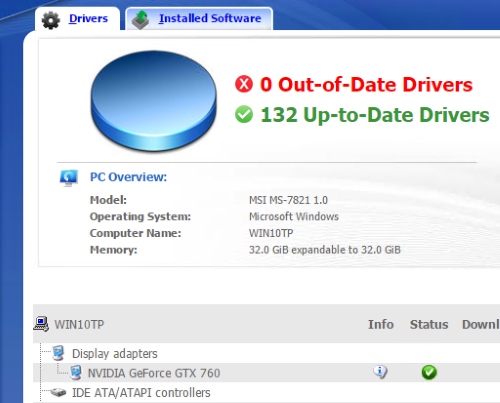
Task: Switch to the Installed Software tab
Action: point(199,19)
